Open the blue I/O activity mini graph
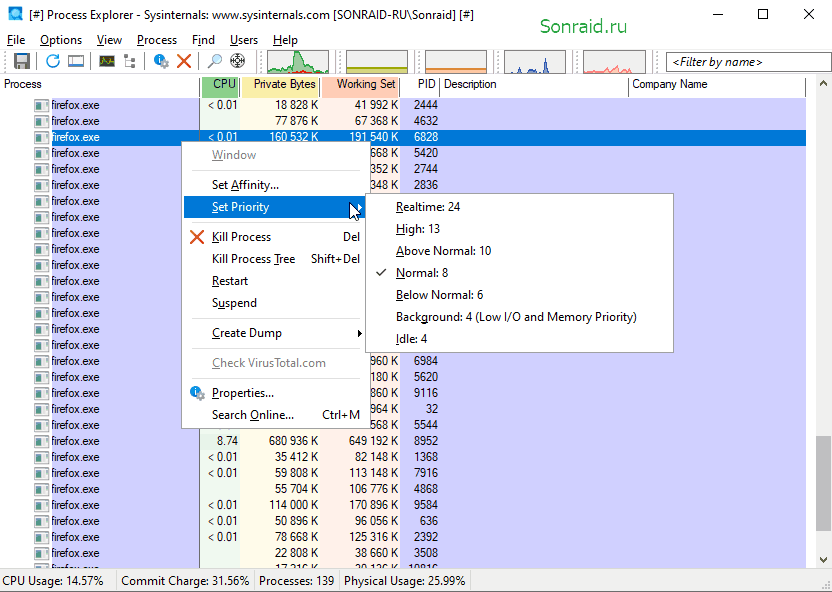Viewport: 832px width, 592px height. (534, 62)
